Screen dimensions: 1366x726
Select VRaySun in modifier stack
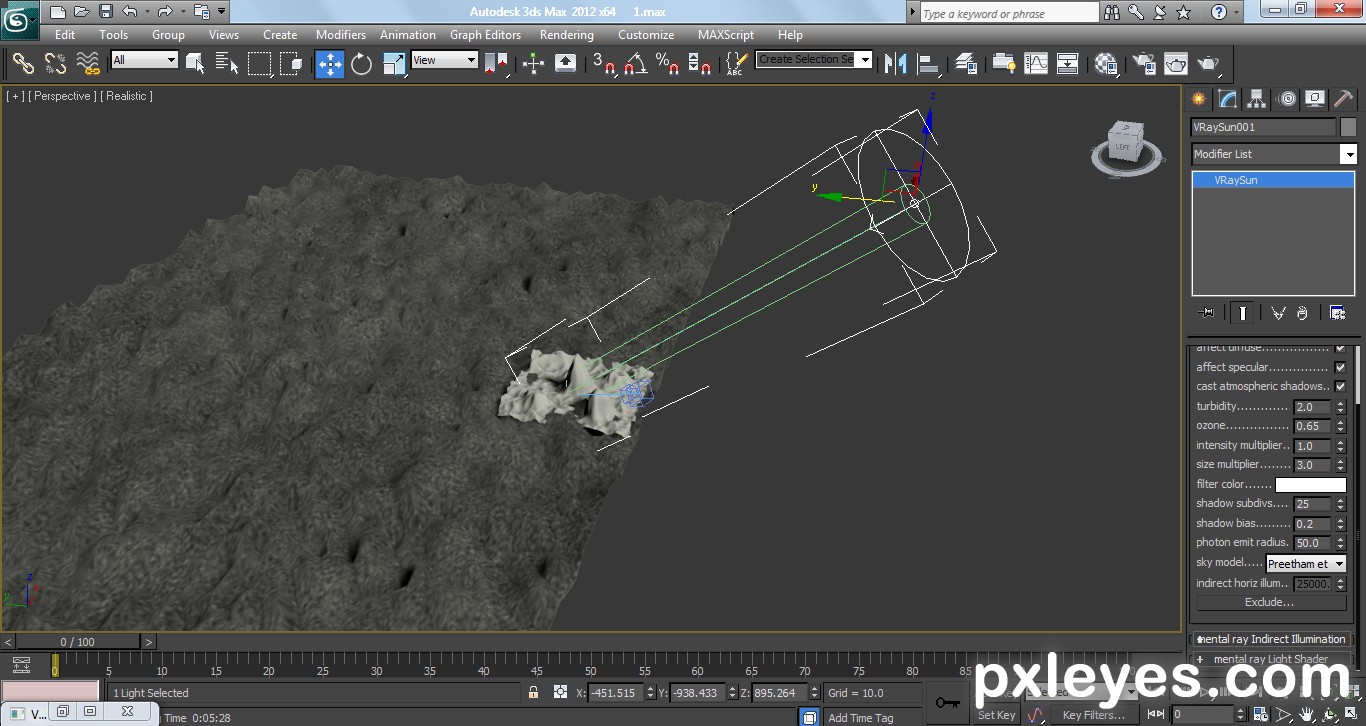coord(1273,180)
